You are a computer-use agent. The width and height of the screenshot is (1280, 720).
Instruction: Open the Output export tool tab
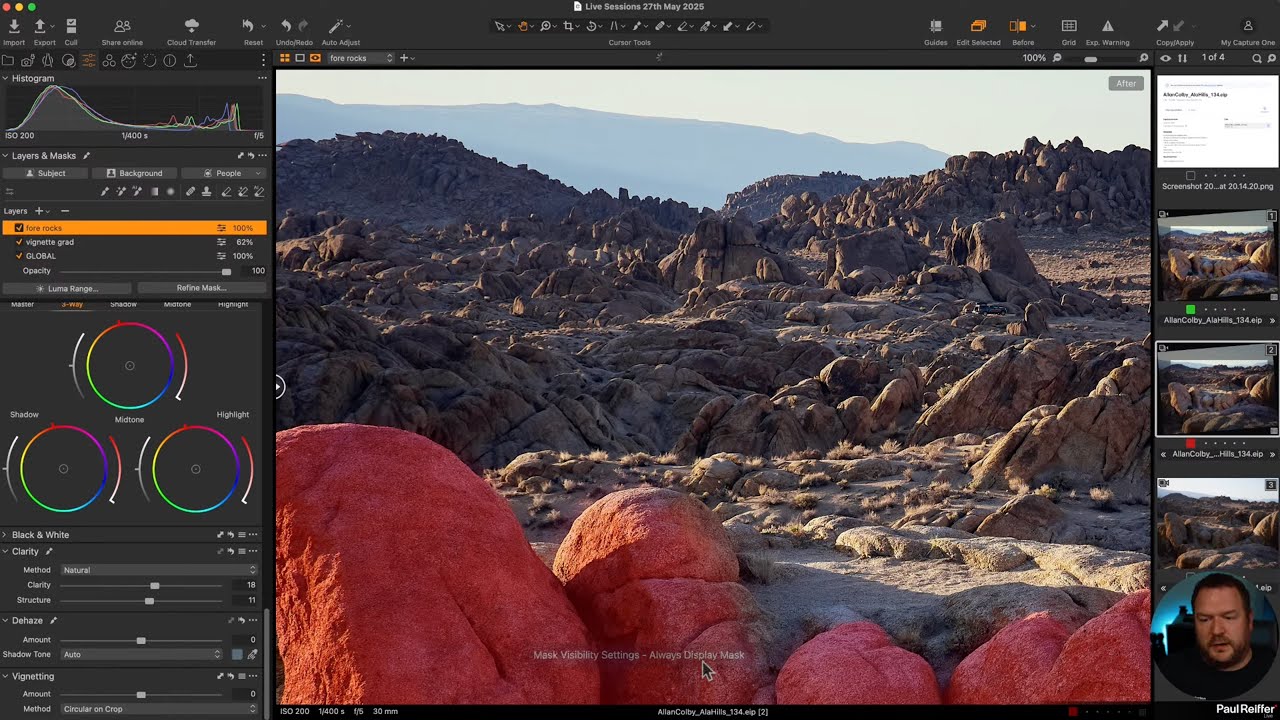(x=190, y=61)
